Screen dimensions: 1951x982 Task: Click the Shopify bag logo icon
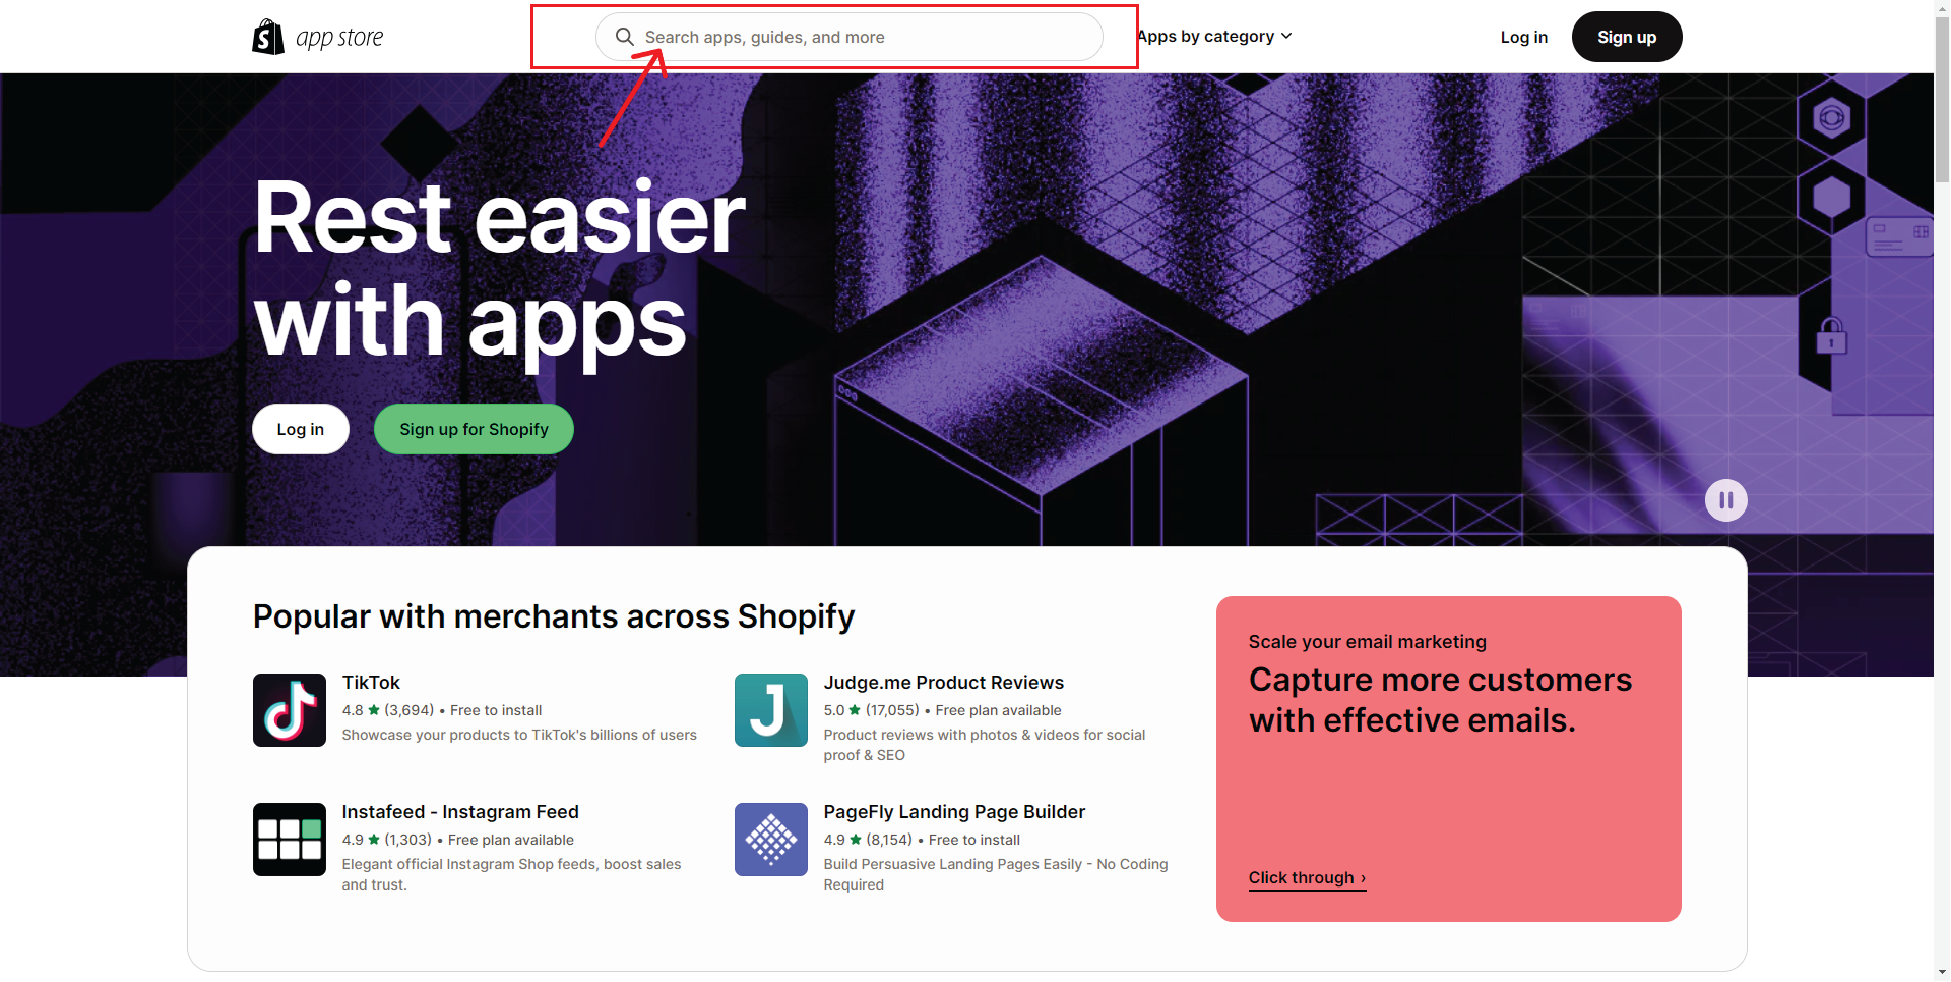click(268, 37)
